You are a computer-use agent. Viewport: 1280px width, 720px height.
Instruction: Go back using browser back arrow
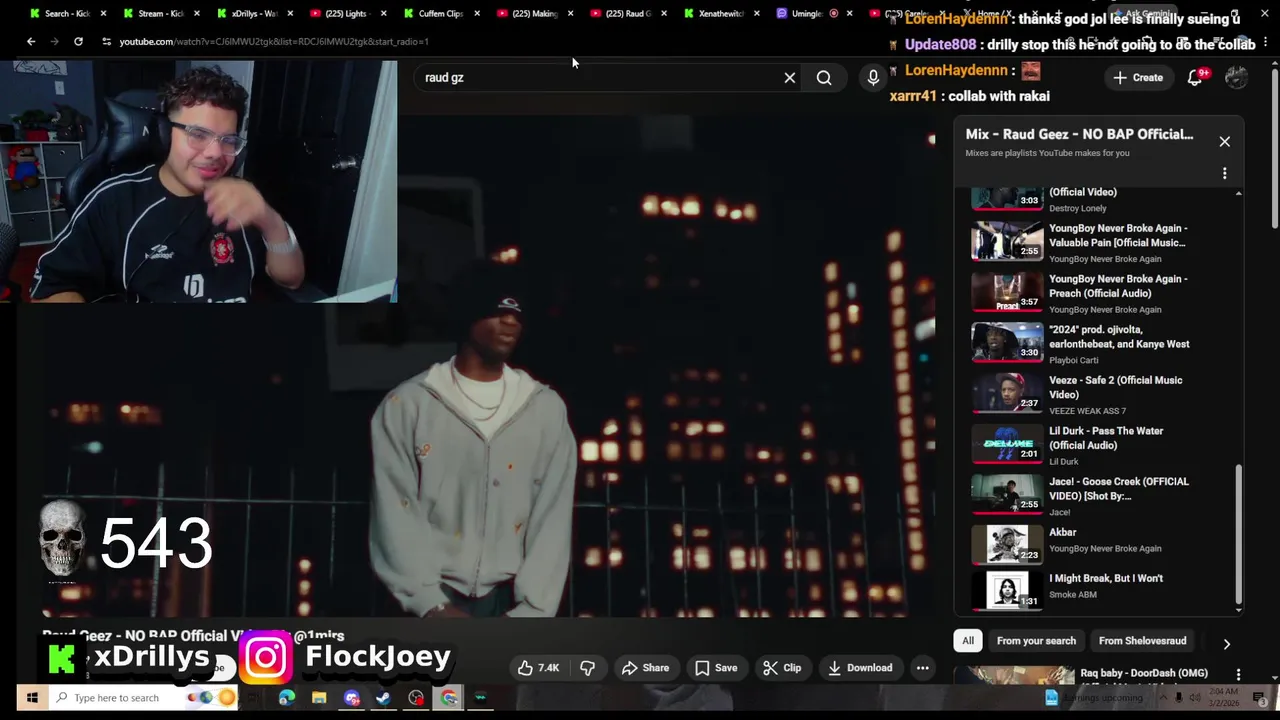[31, 41]
